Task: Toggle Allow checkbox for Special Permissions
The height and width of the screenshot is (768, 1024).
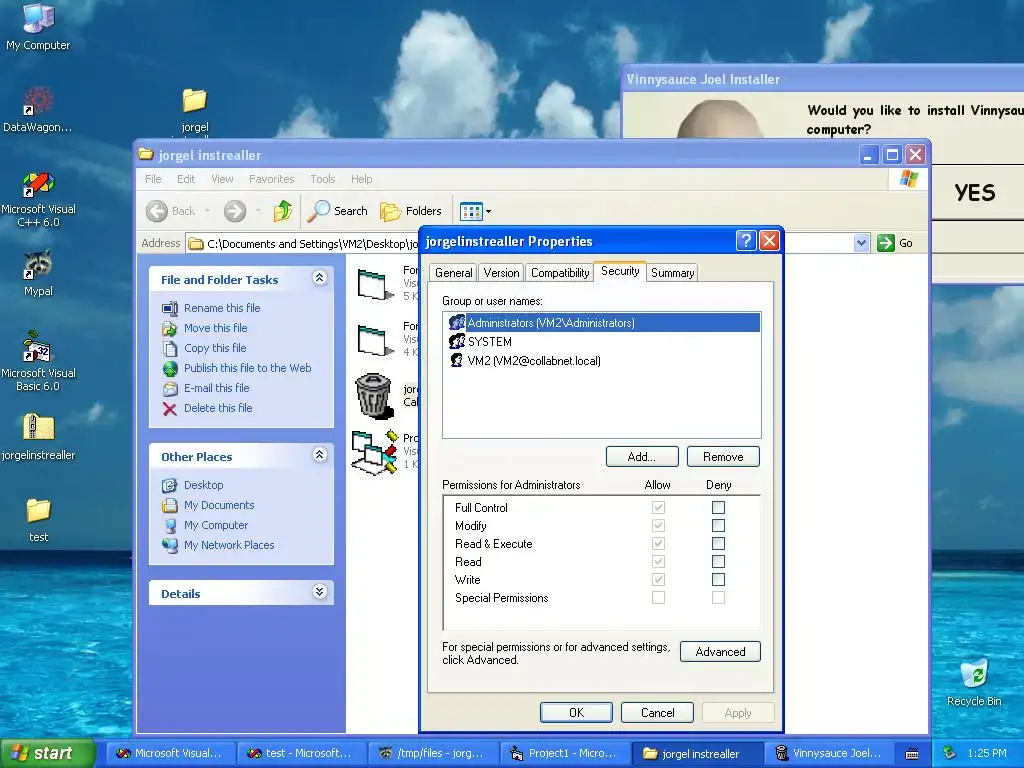Action: [x=658, y=598]
